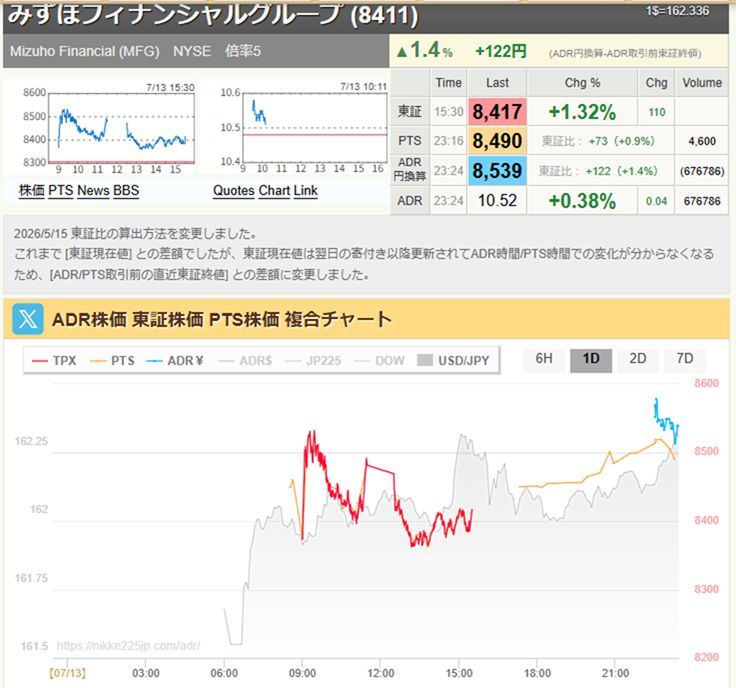736x688 pixels.
Task: Click the blue ADR¥ line on main chart
Action: pos(665,421)
